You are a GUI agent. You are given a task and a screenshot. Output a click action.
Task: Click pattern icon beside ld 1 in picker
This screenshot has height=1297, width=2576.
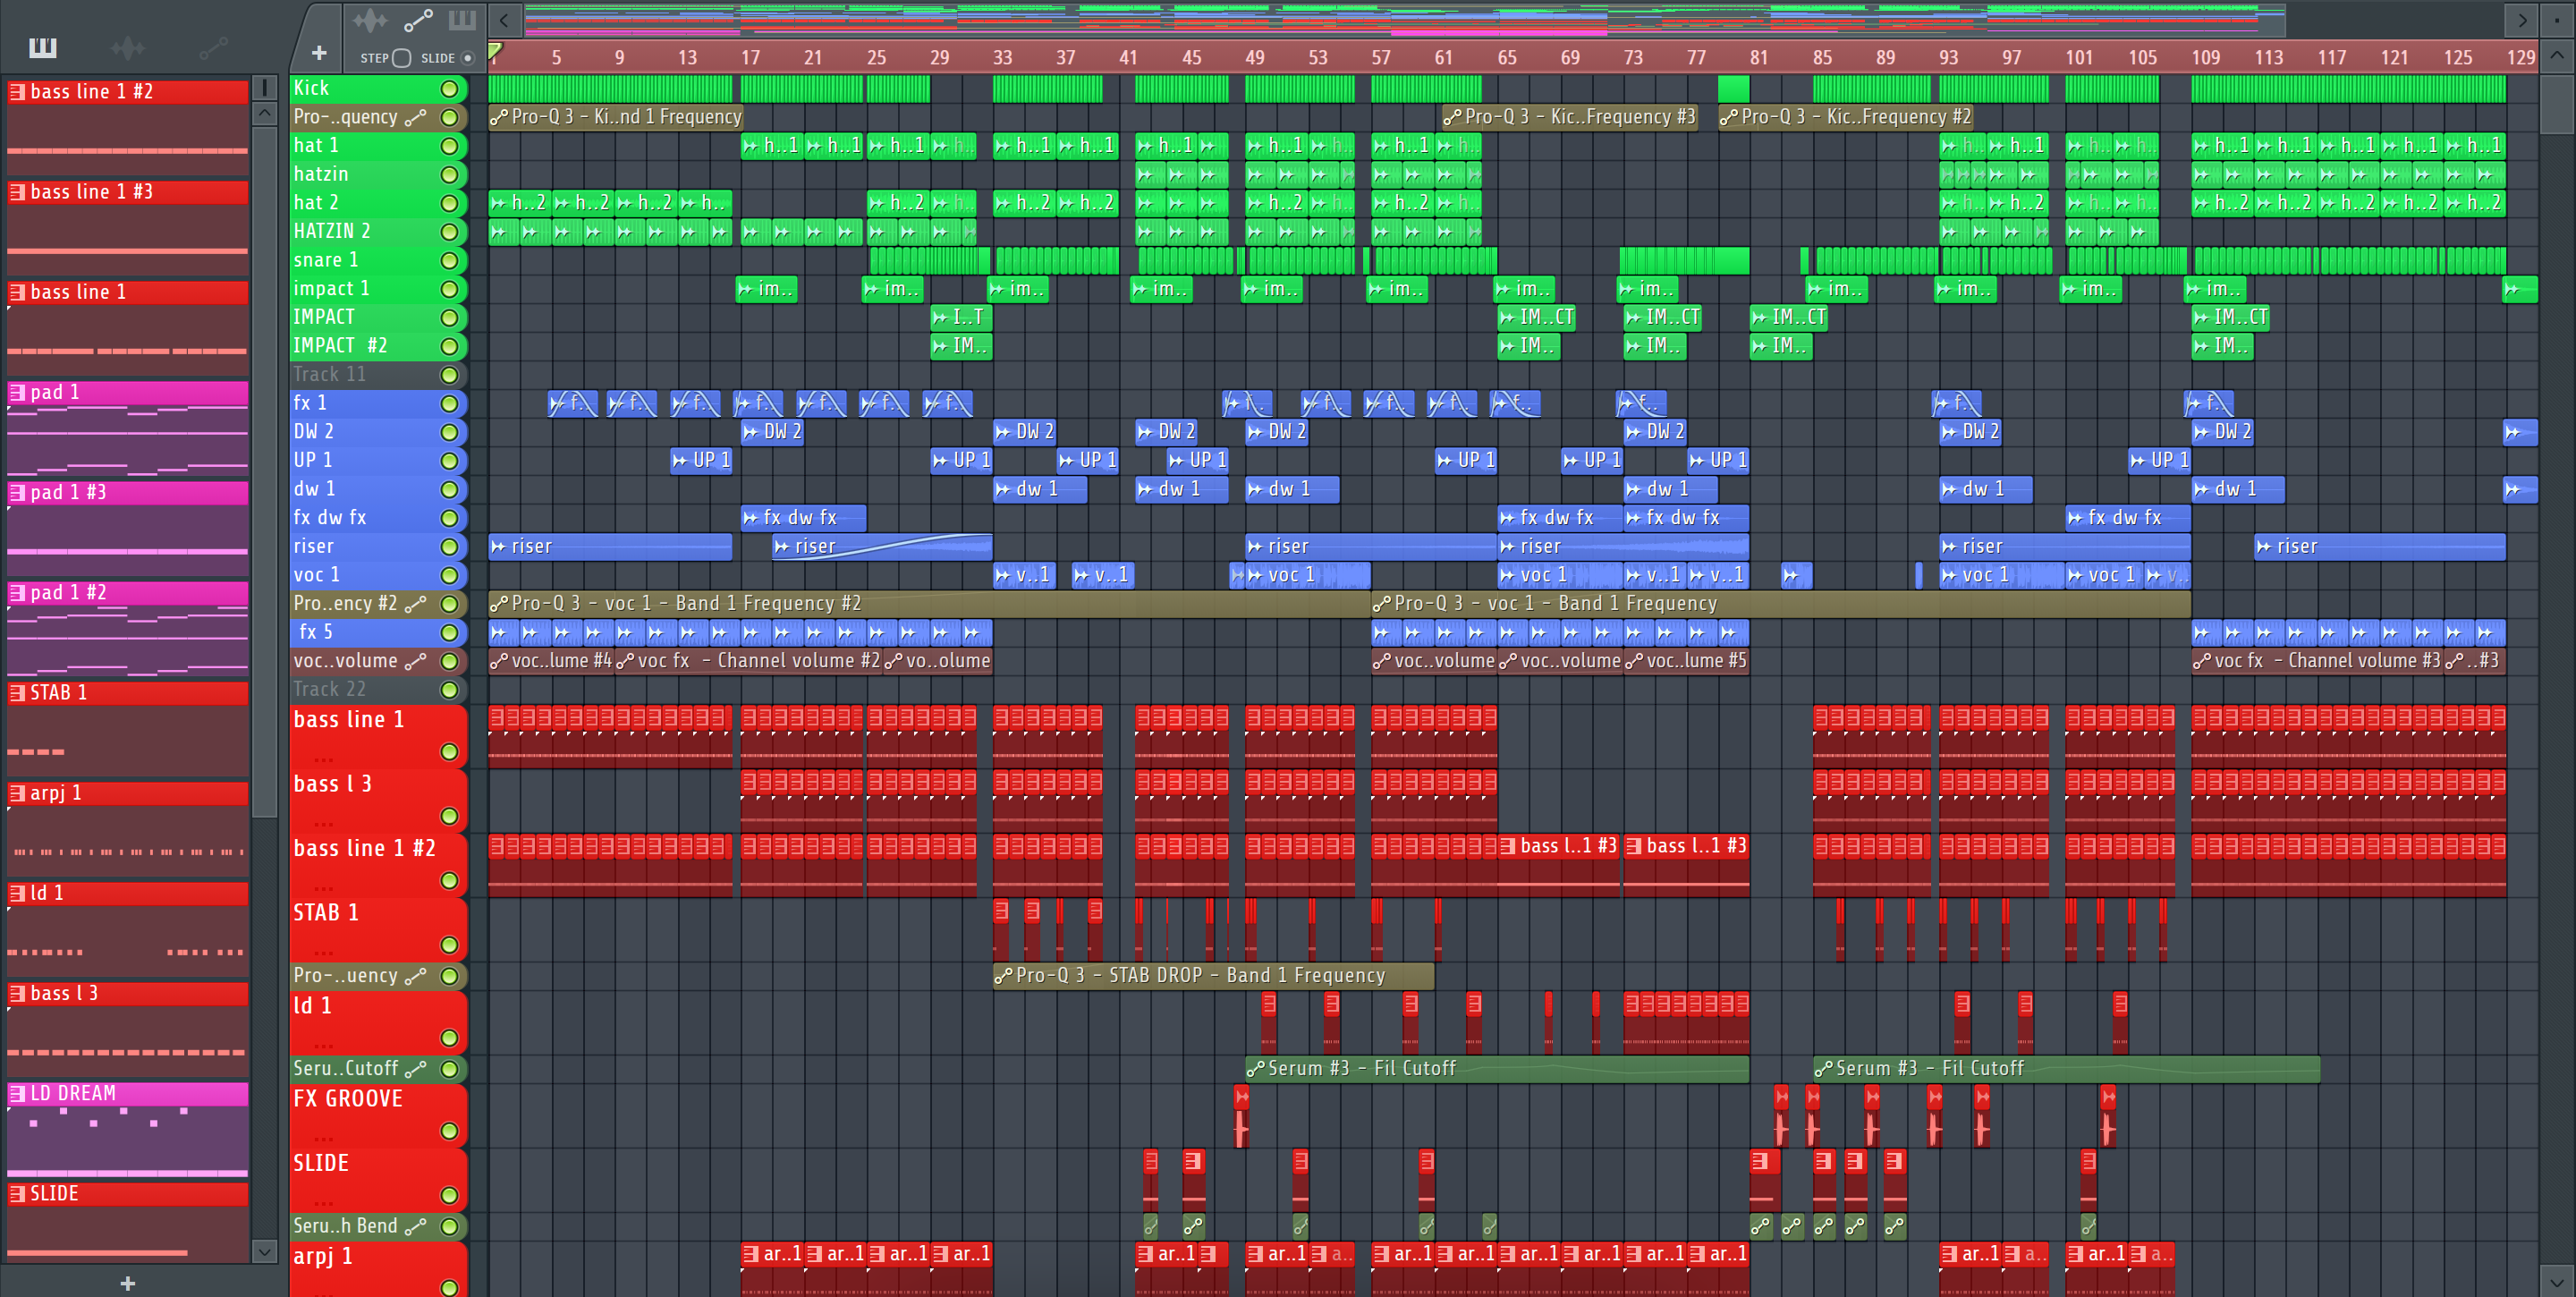(17, 893)
